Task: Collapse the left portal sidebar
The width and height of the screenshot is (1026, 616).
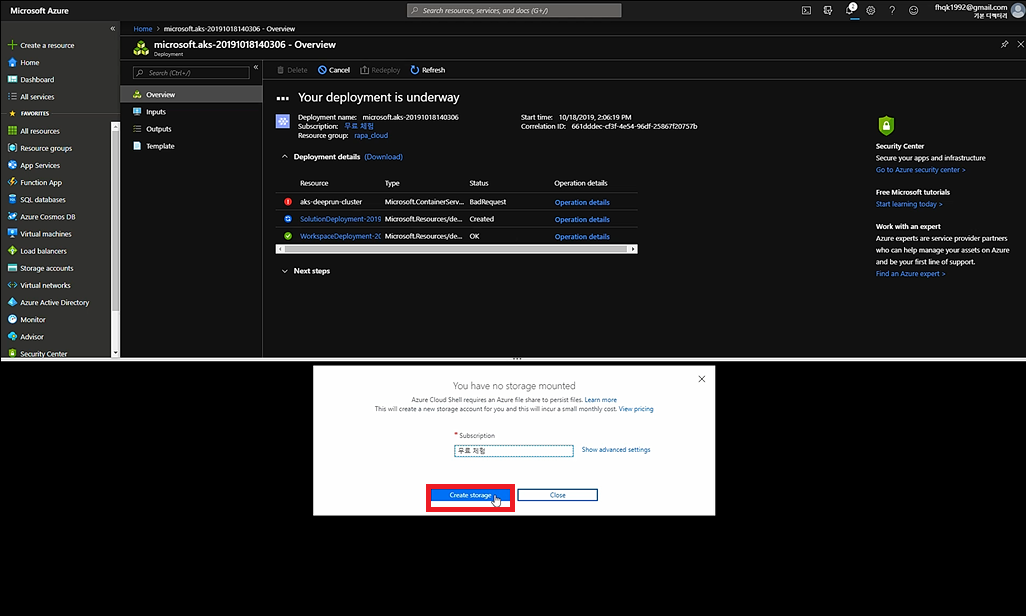Action: (113, 29)
